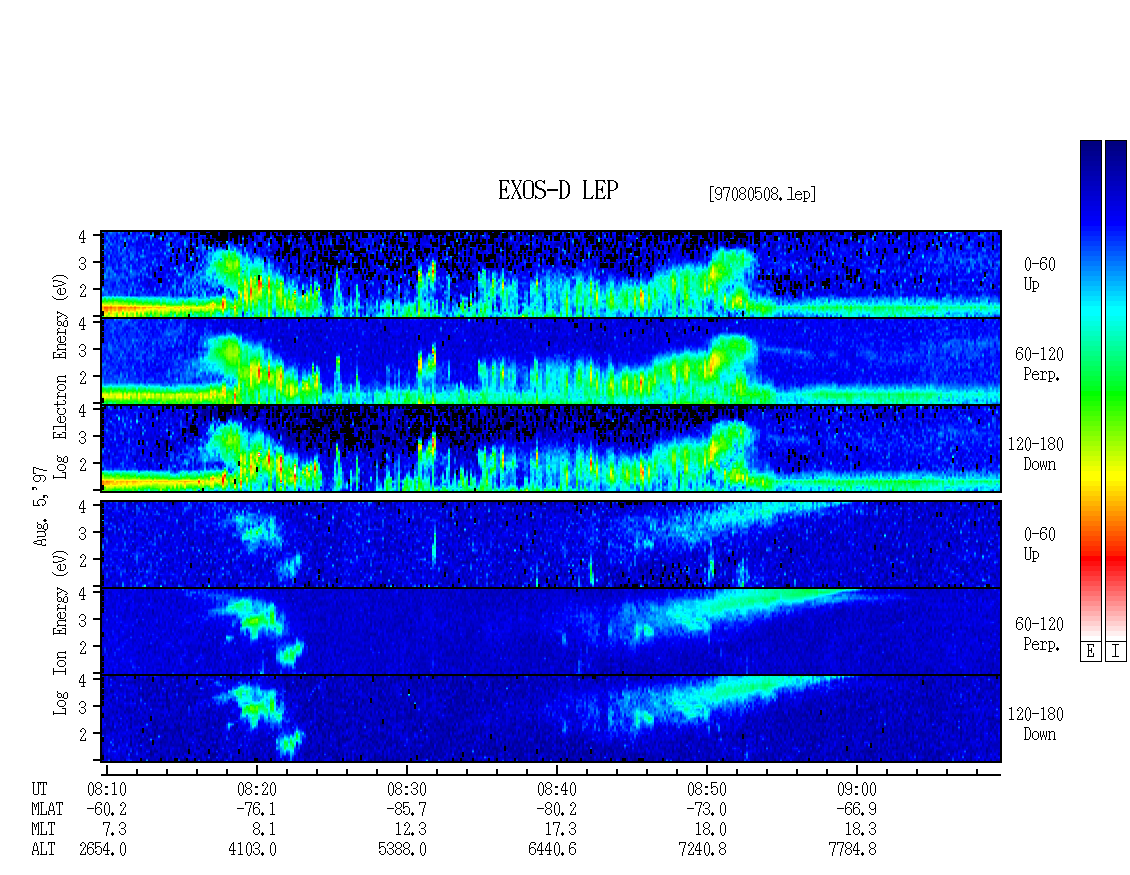Click the MLAT value -66.9
This screenshot has height=875, width=1130.
(x=856, y=809)
